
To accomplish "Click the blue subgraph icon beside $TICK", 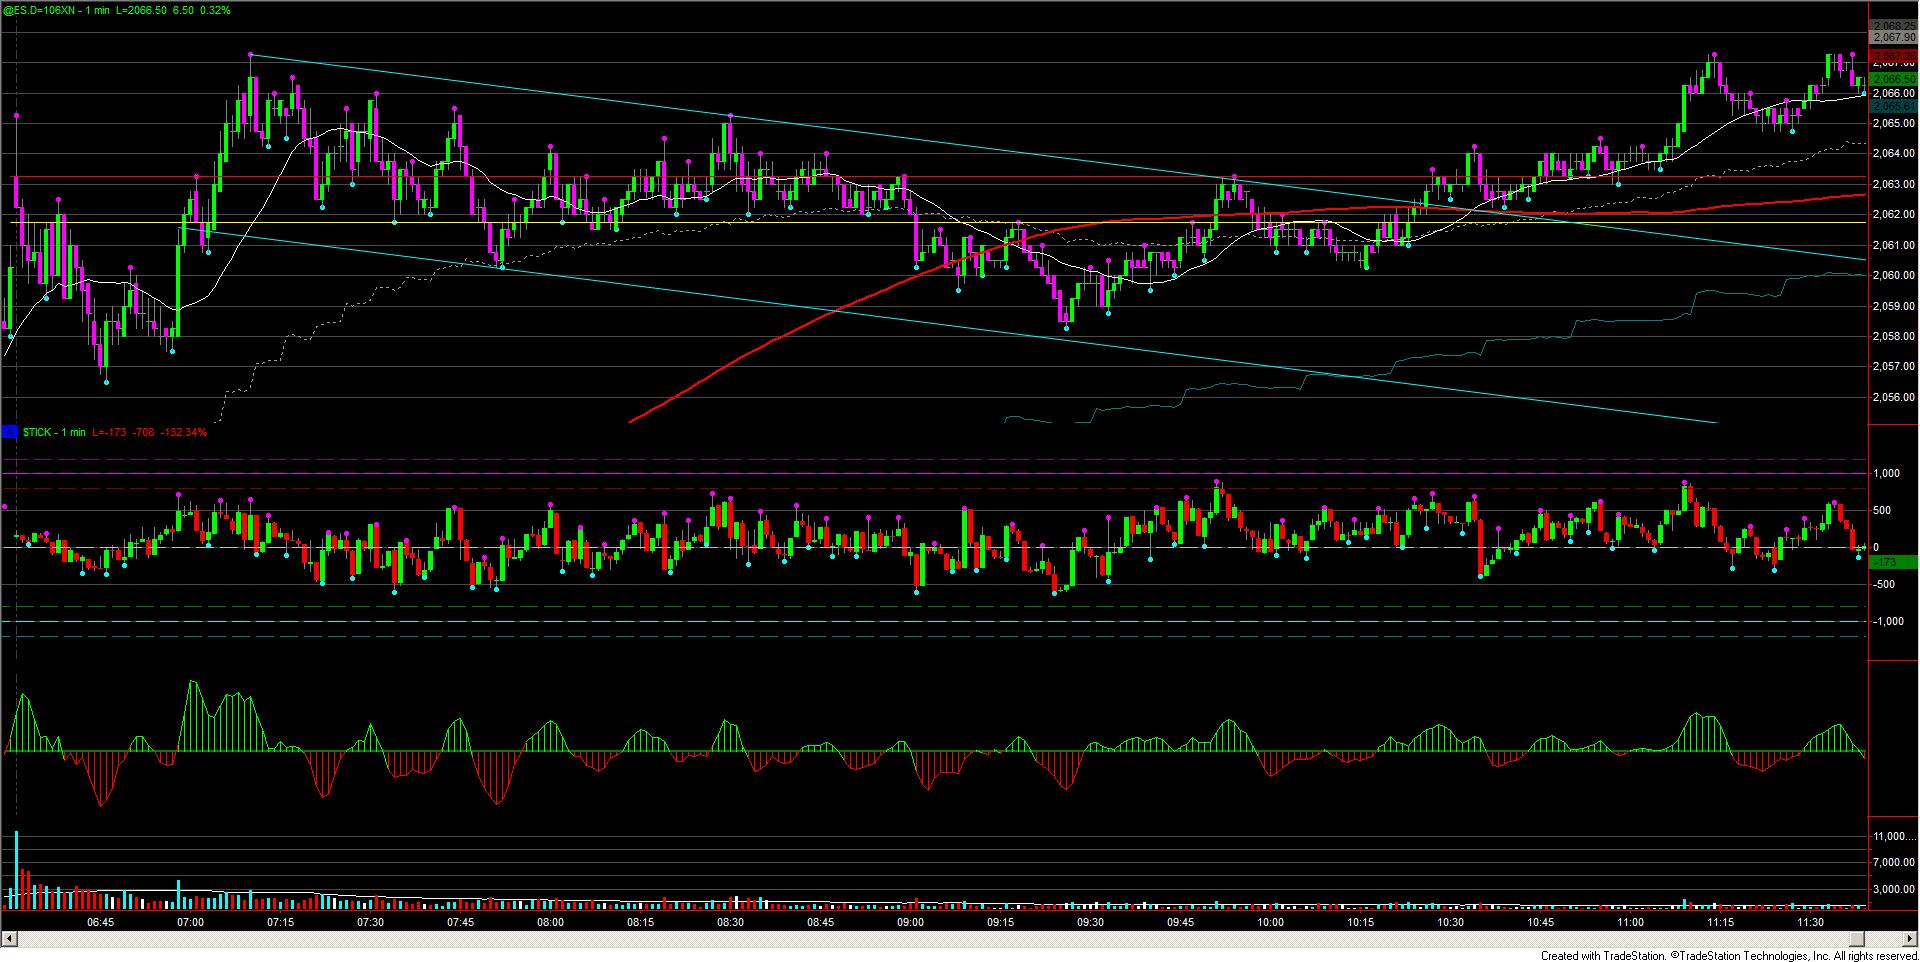I will [x=10, y=432].
